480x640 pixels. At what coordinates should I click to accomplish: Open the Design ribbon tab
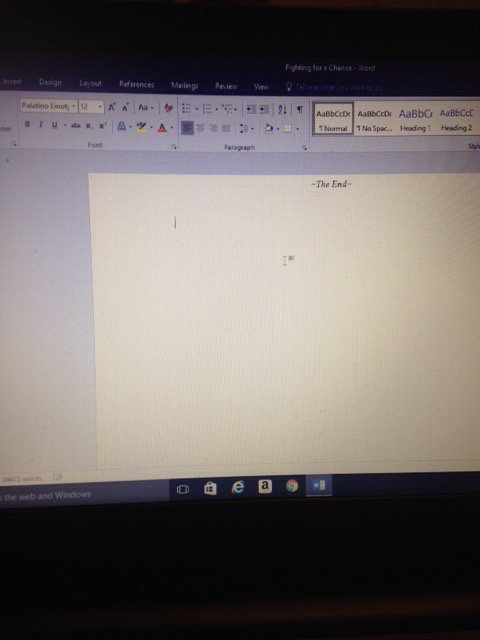click(50, 82)
